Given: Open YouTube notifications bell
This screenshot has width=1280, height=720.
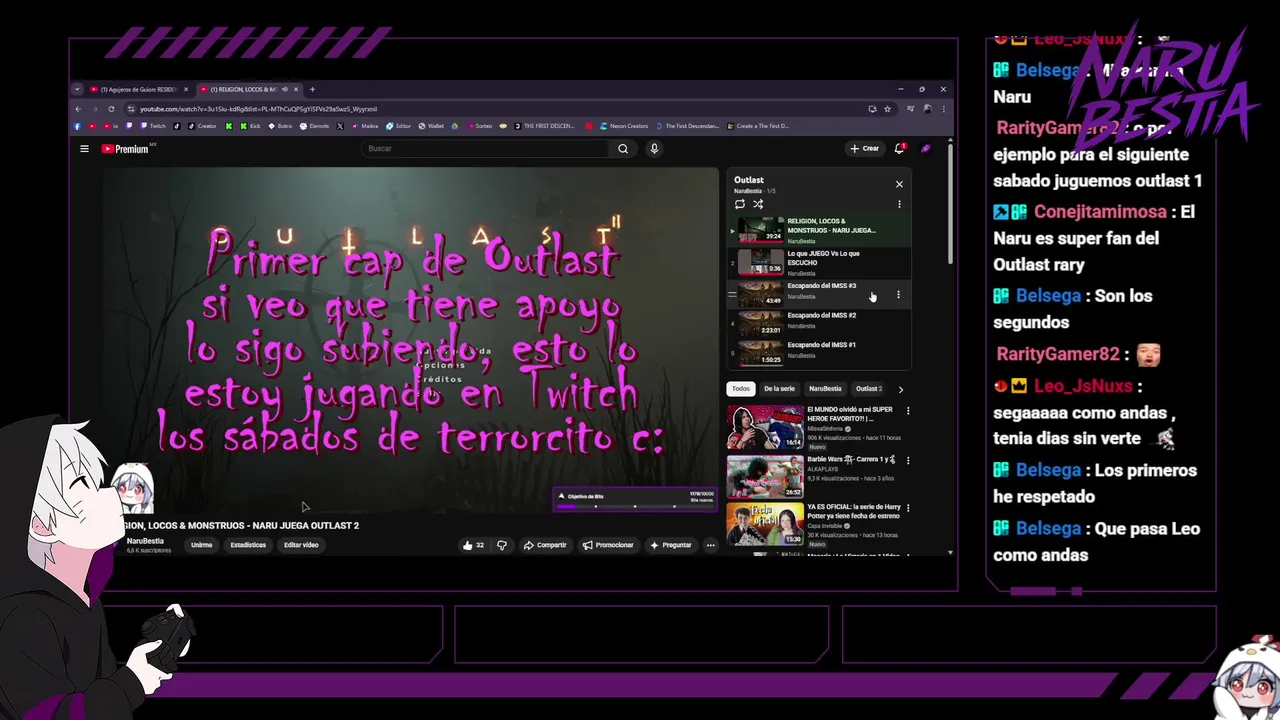Looking at the screenshot, I should [900, 149].
